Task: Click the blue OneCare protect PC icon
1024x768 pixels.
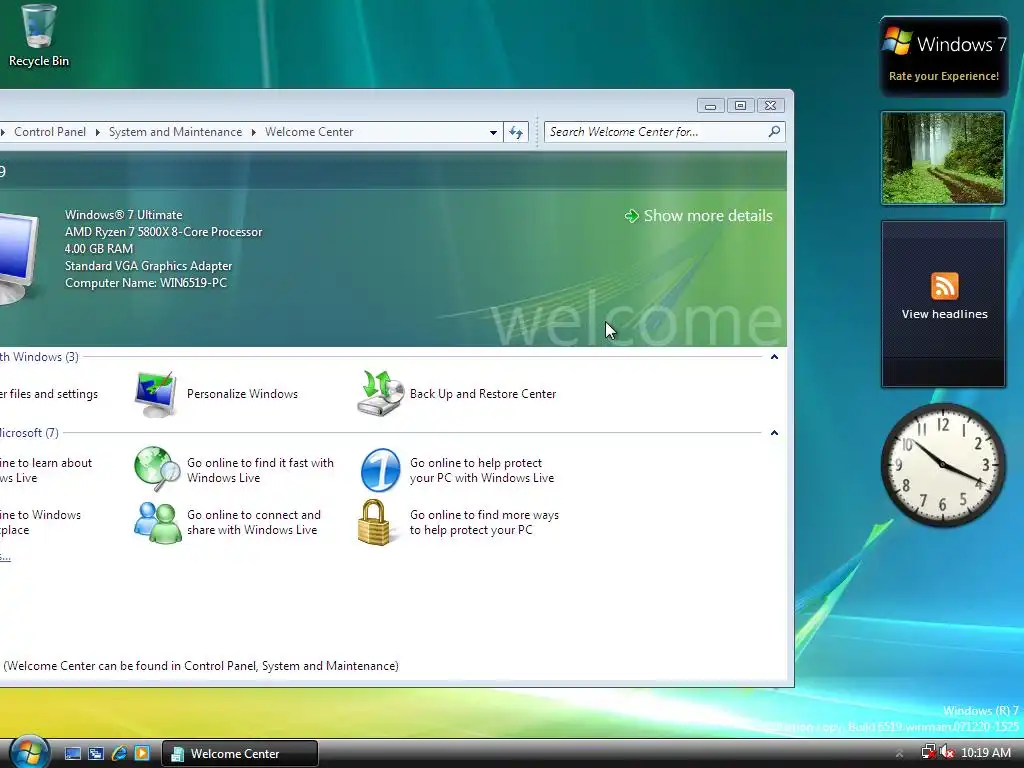Action: tap(381, 470)
